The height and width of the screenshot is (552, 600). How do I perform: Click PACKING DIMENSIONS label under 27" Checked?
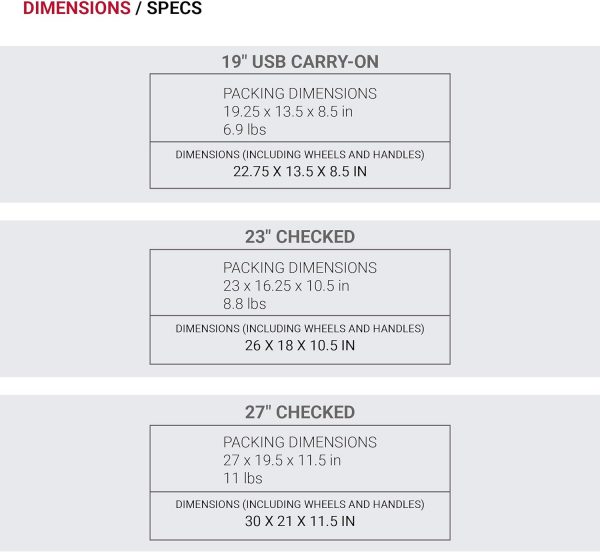(300, 442)
